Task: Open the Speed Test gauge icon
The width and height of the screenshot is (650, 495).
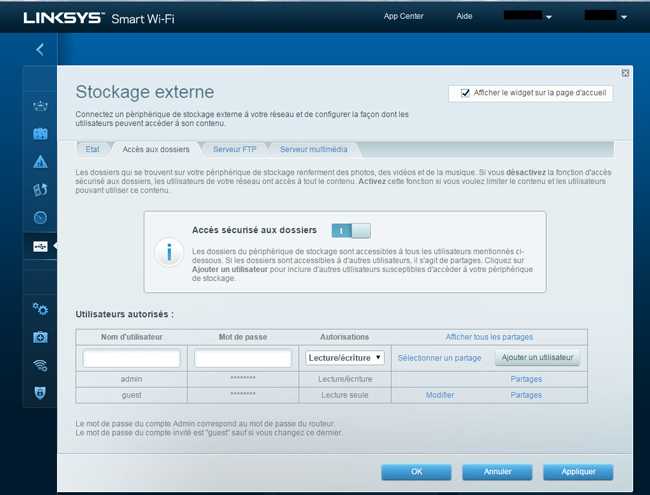Action: (x=40, y=218)
